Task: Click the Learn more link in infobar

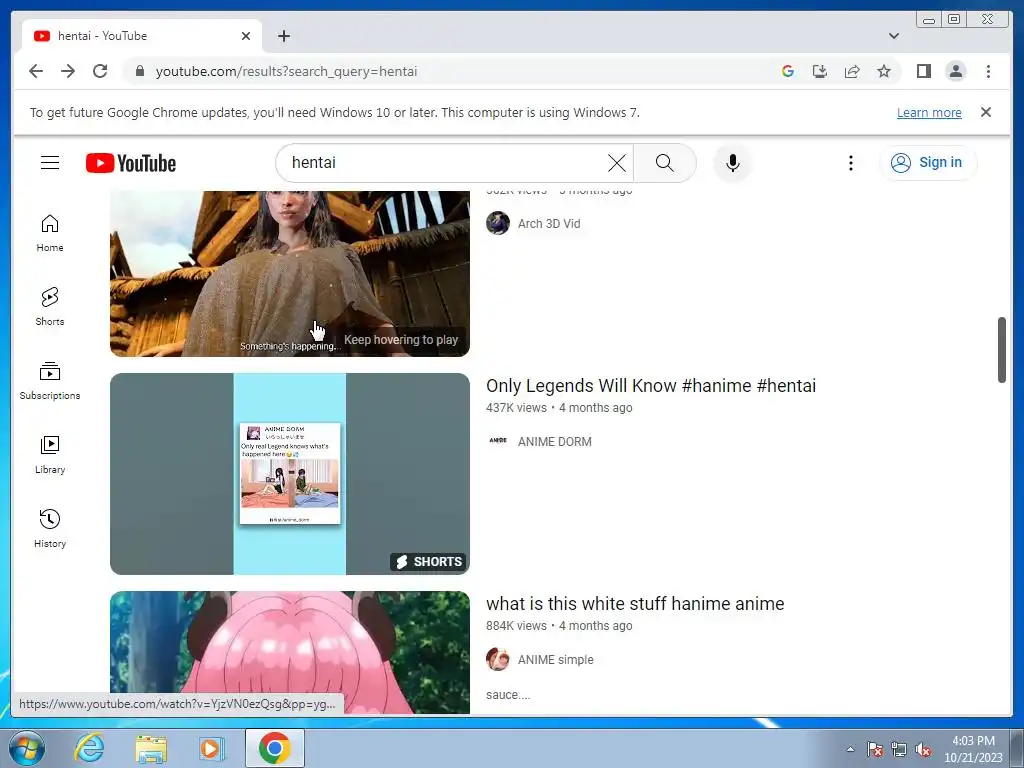Action: (929, 112)
